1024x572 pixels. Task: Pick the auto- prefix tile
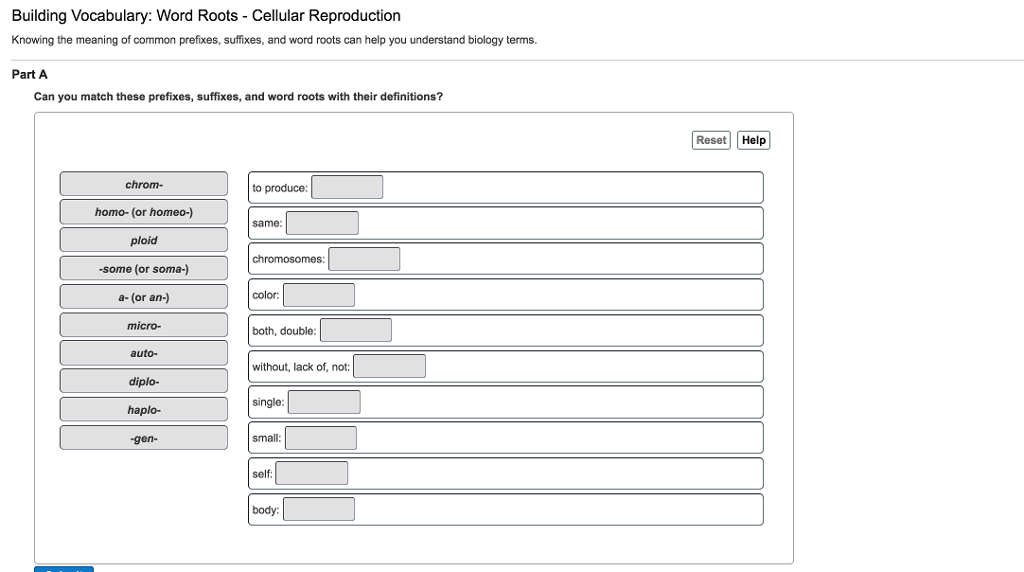(144, 353)
